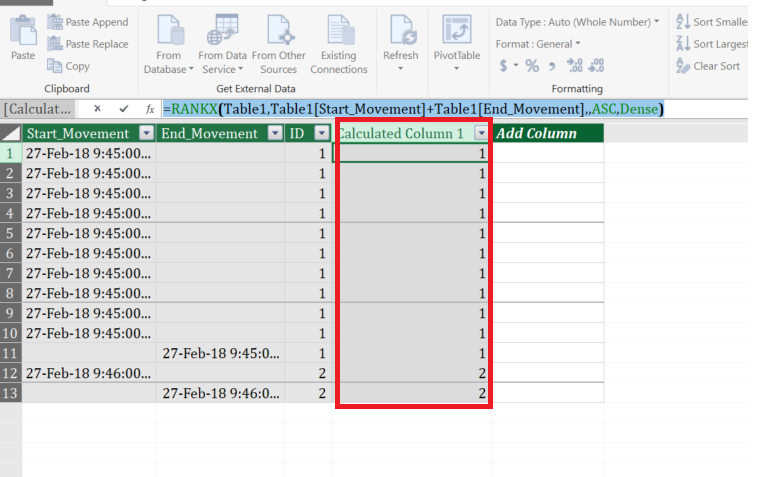Screen dimensions: 757x477
Task: Select Paste Replace
Action: (88, 44)
